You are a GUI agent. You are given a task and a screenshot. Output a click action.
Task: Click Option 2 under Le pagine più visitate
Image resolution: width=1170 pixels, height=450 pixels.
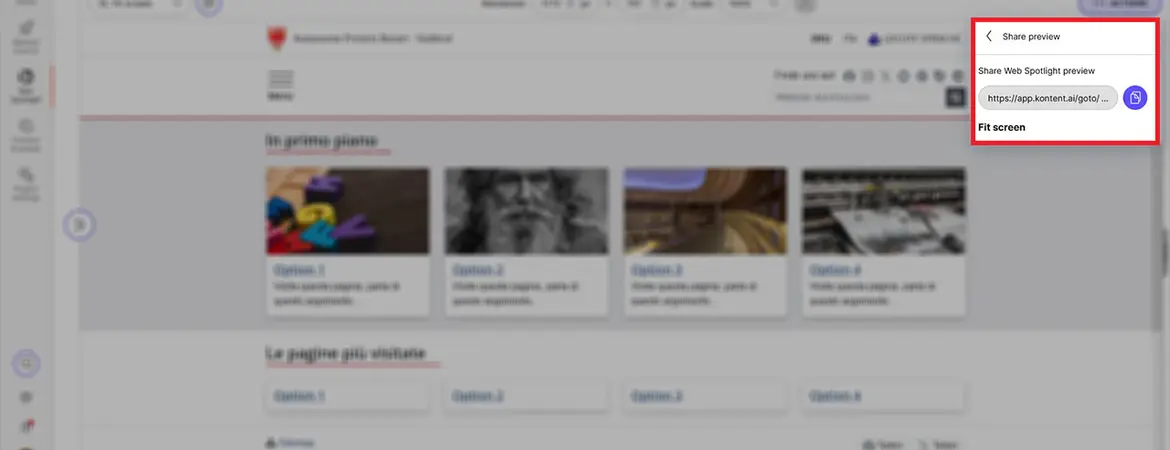(x=478, y=396)
